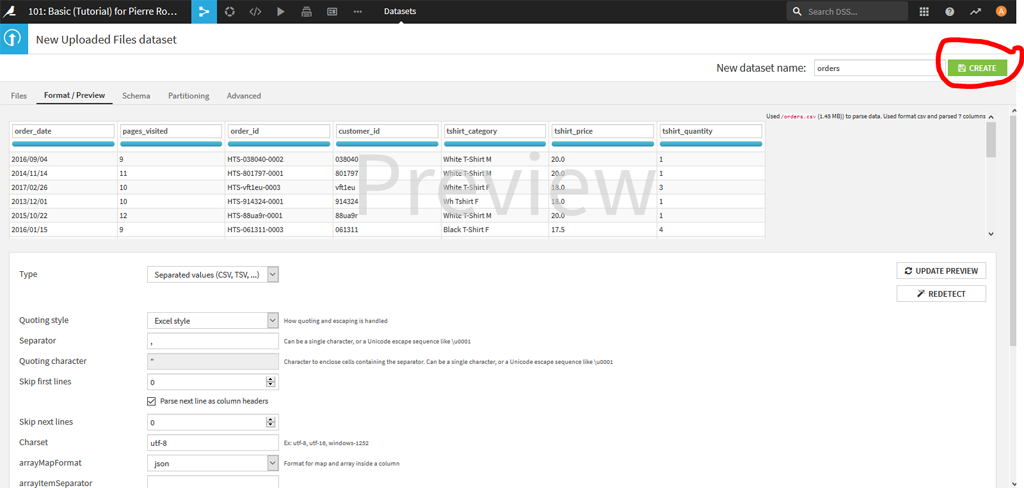Click customer id cell 914324
Viewport: 1024px width, 488px height.
tap(347, 201)
